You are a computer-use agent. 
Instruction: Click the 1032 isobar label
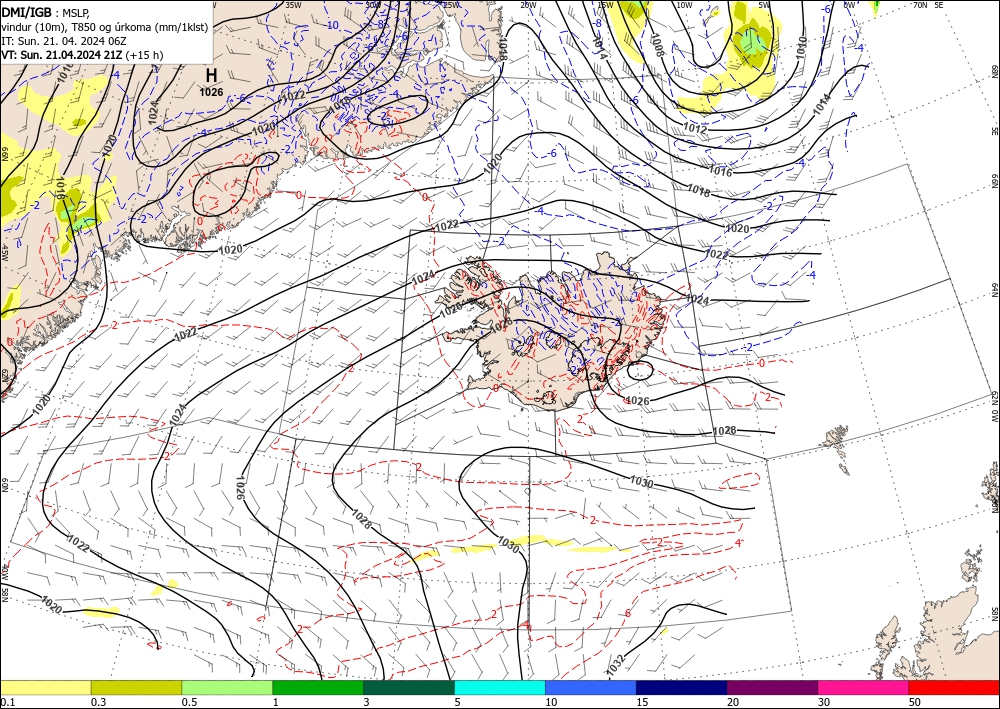tap(616, 665)
